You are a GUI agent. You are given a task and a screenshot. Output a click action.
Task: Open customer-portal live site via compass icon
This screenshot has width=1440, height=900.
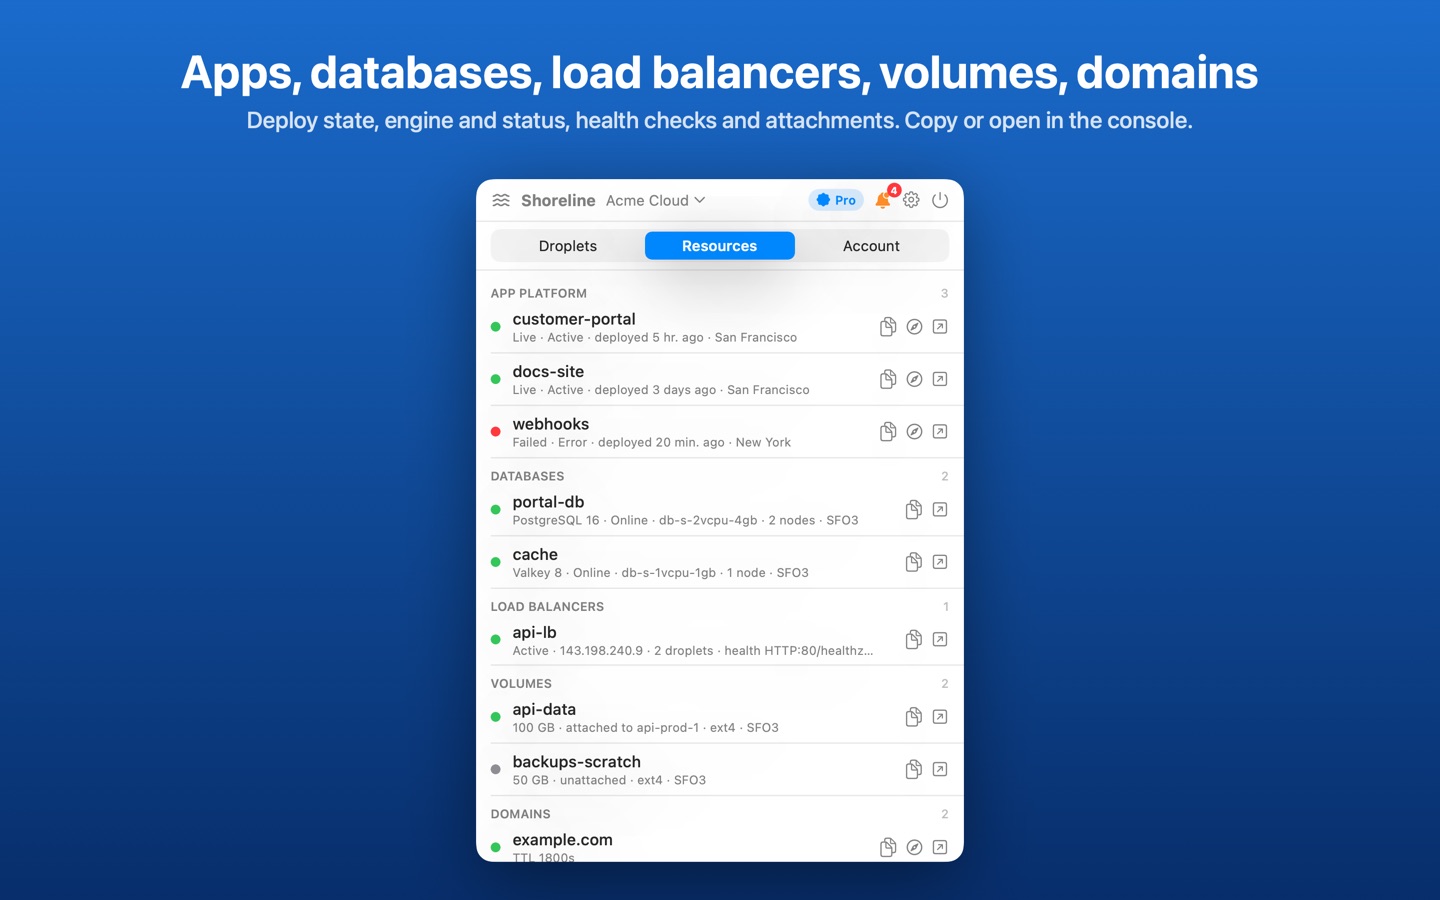click(x=914, y=327)
